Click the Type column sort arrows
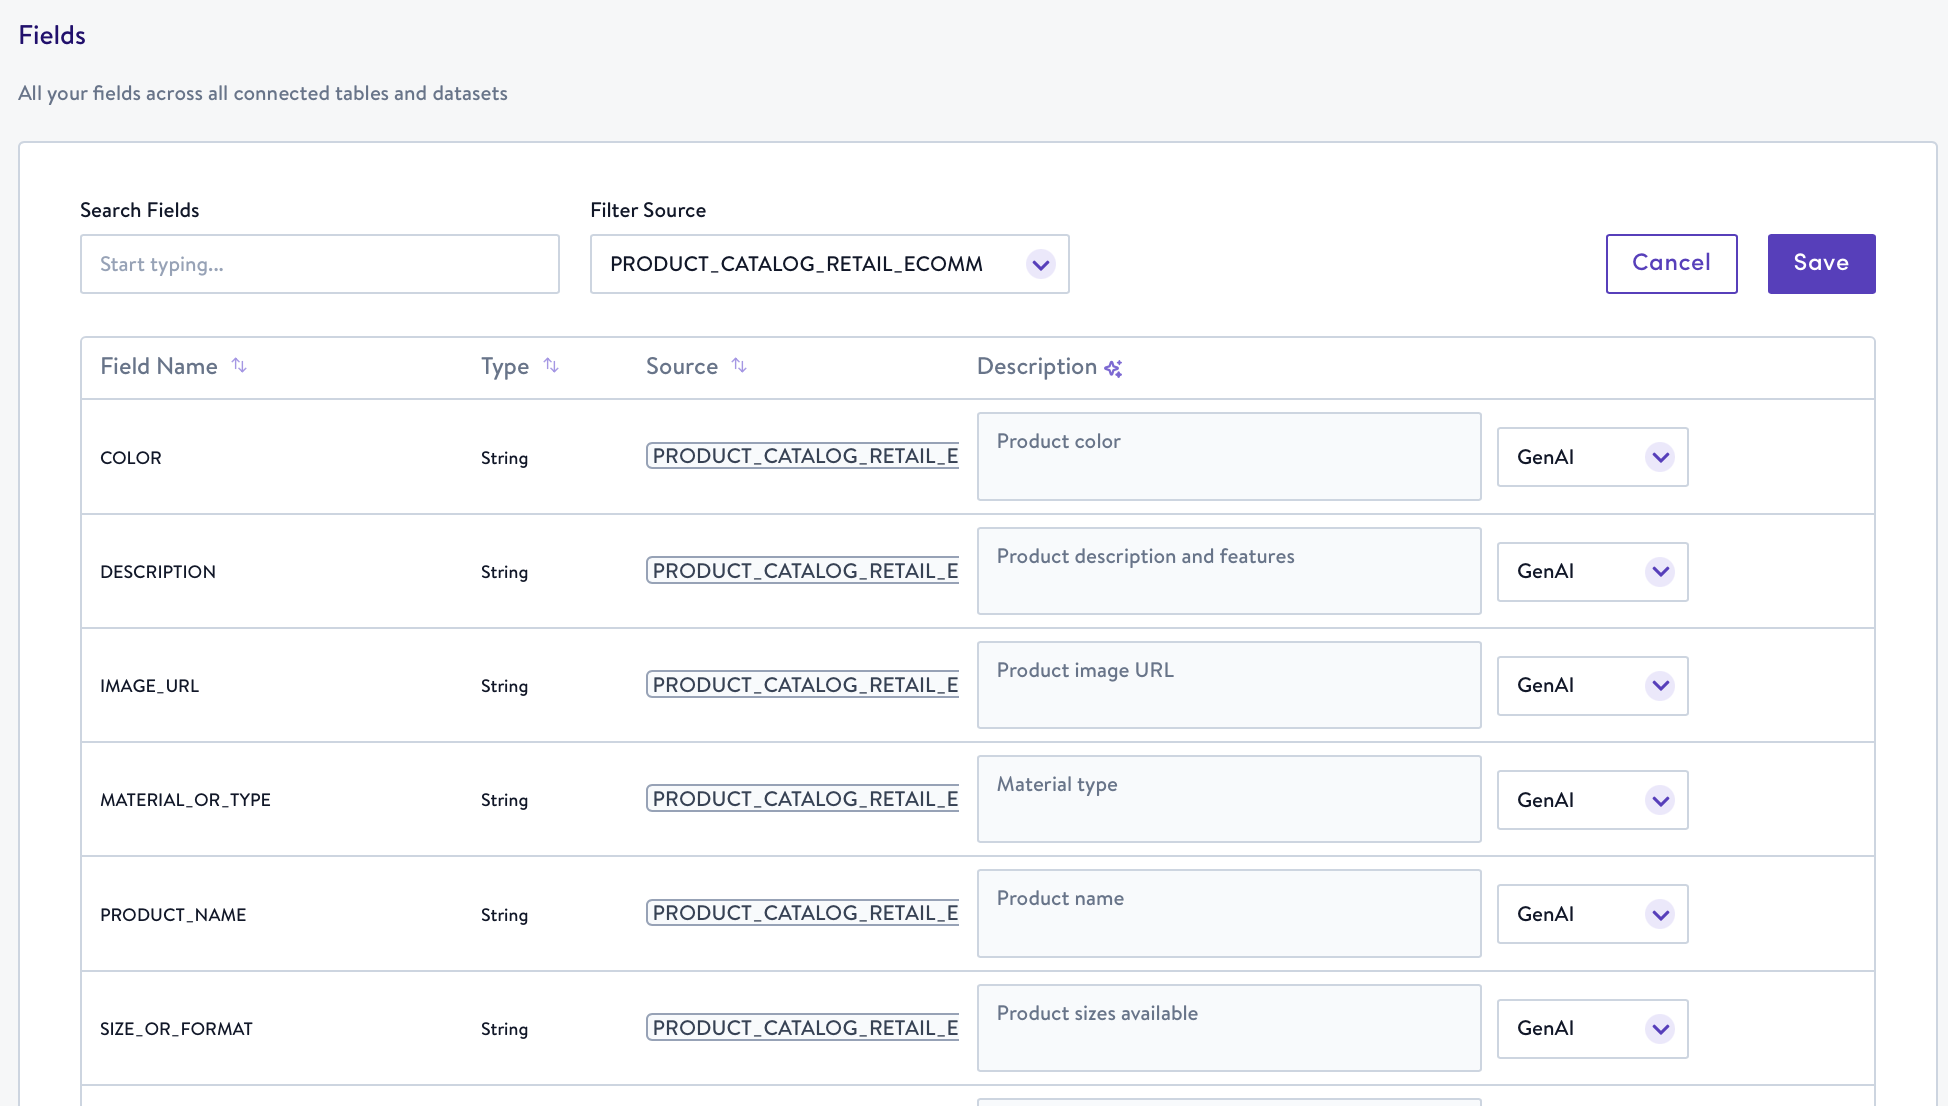Screen dimensions: 1948x1106 [x=551, y=366]
